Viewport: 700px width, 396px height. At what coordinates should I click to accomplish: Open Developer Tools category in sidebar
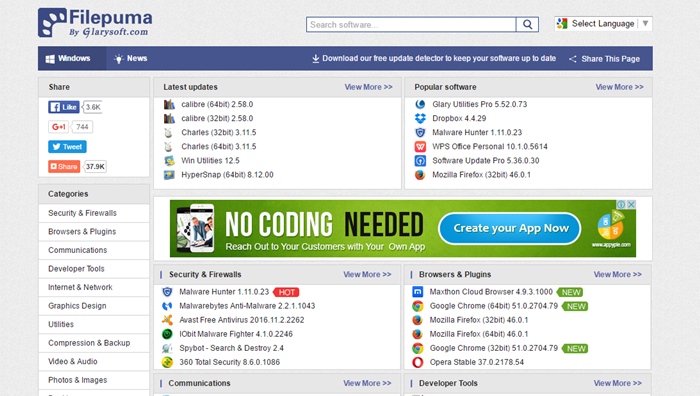(x=76, y=269)
